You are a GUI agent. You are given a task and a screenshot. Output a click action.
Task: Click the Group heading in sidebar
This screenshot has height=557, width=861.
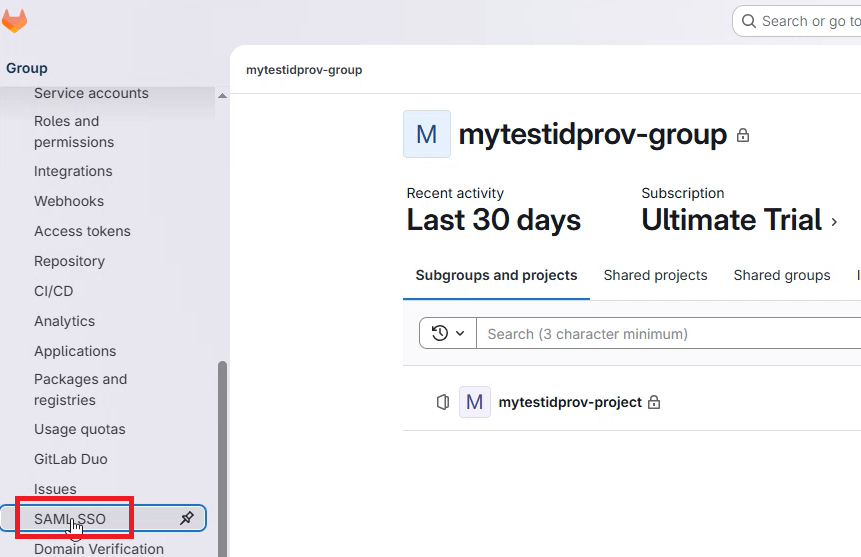tap(27, 68)
